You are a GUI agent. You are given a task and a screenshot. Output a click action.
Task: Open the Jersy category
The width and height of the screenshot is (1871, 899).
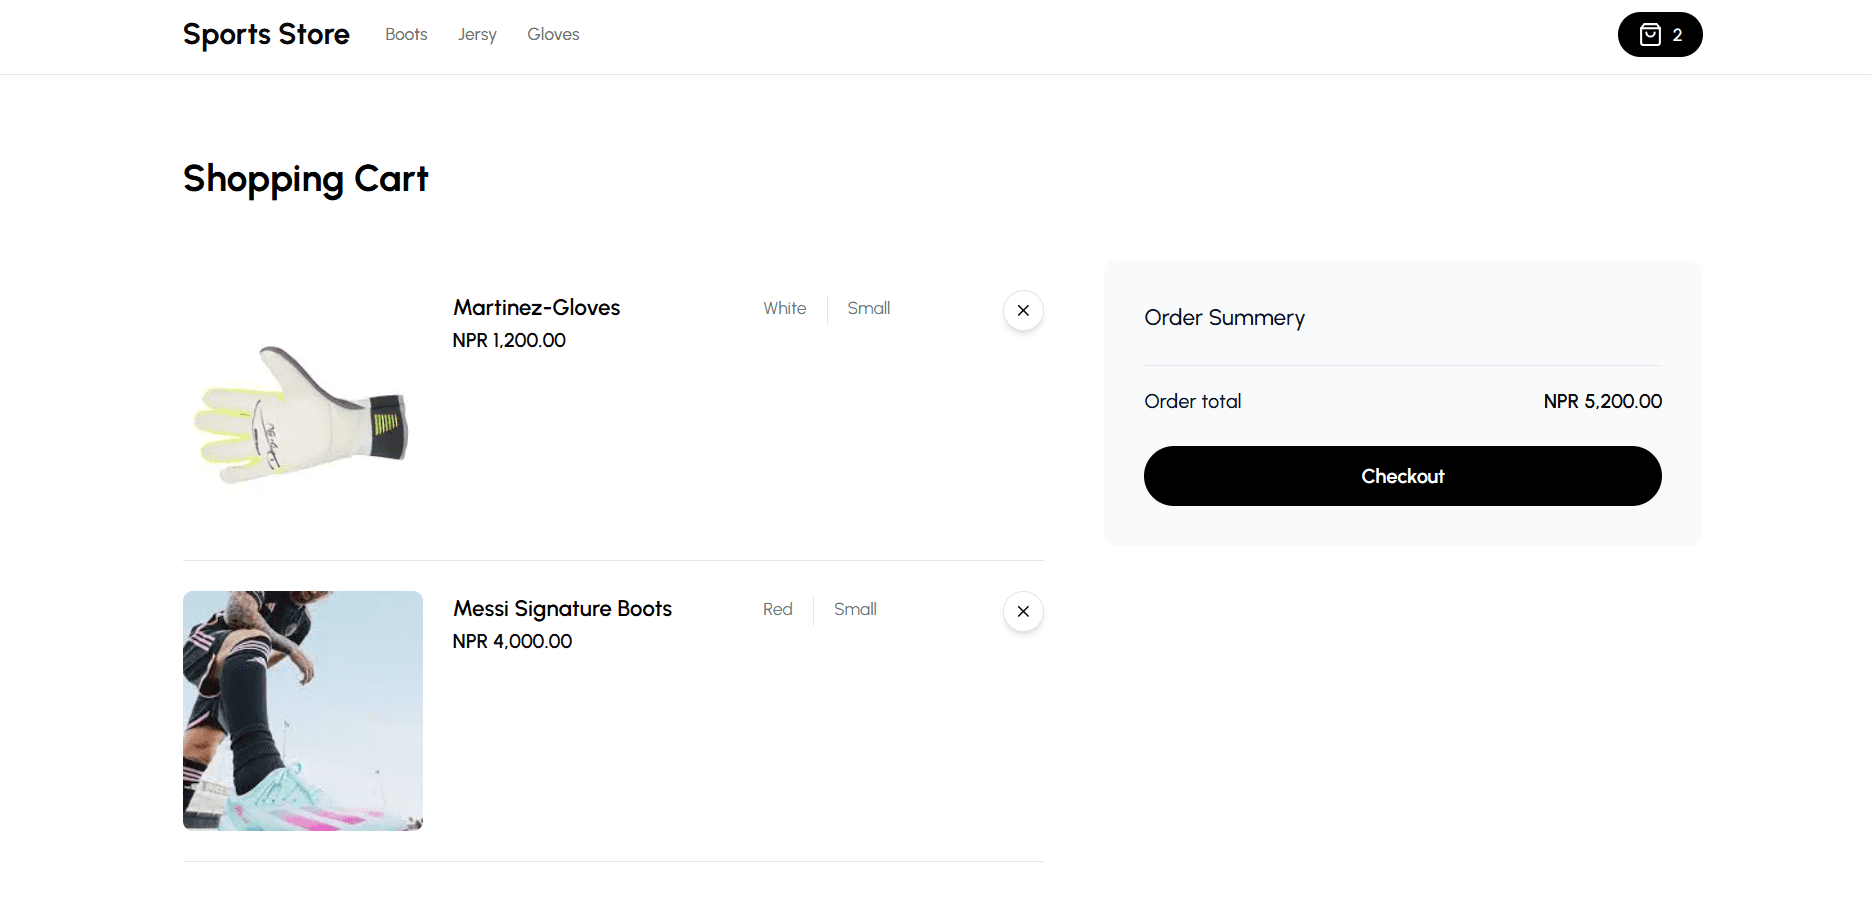(477, 34)
